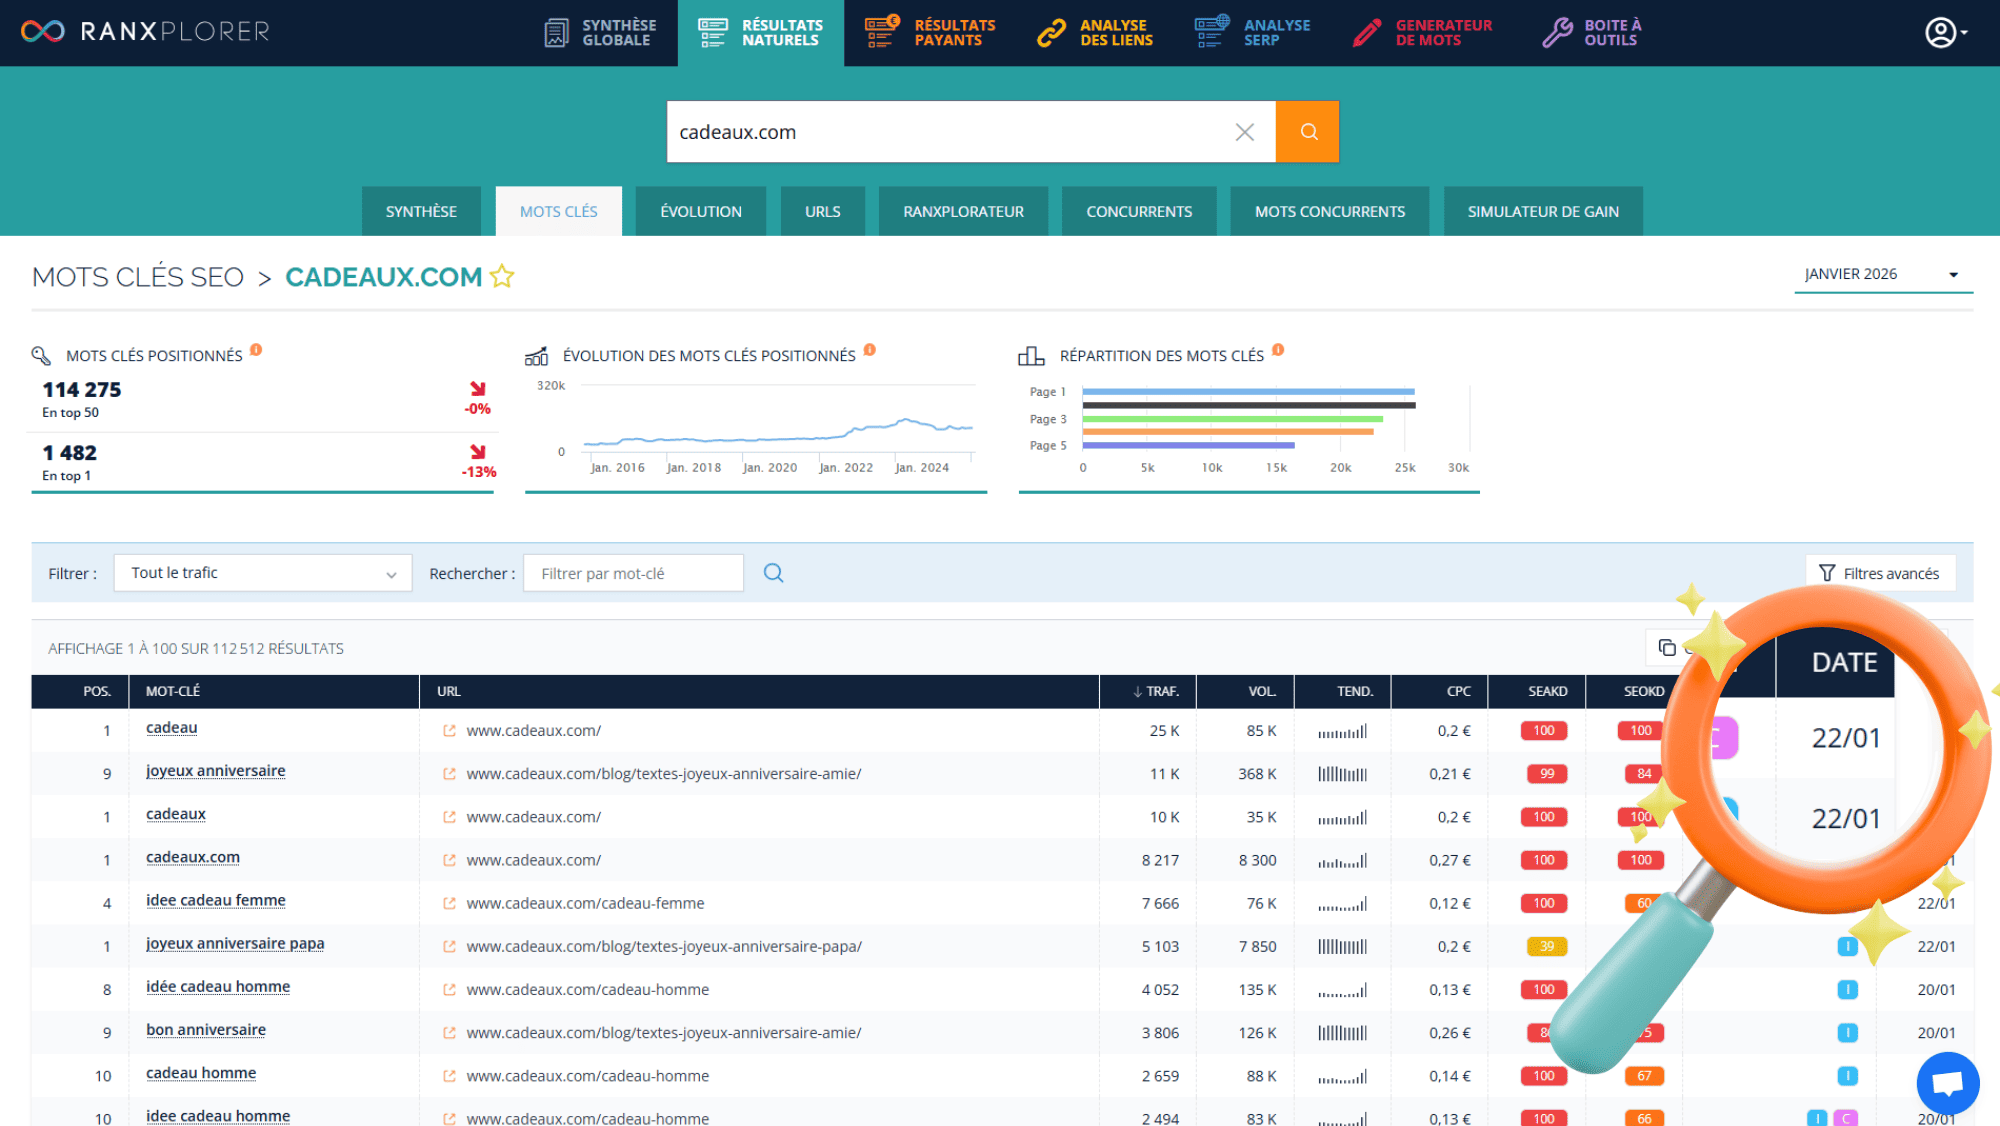Open the chat support bubble
2000x1126 pixels.
[1947, 1083]
